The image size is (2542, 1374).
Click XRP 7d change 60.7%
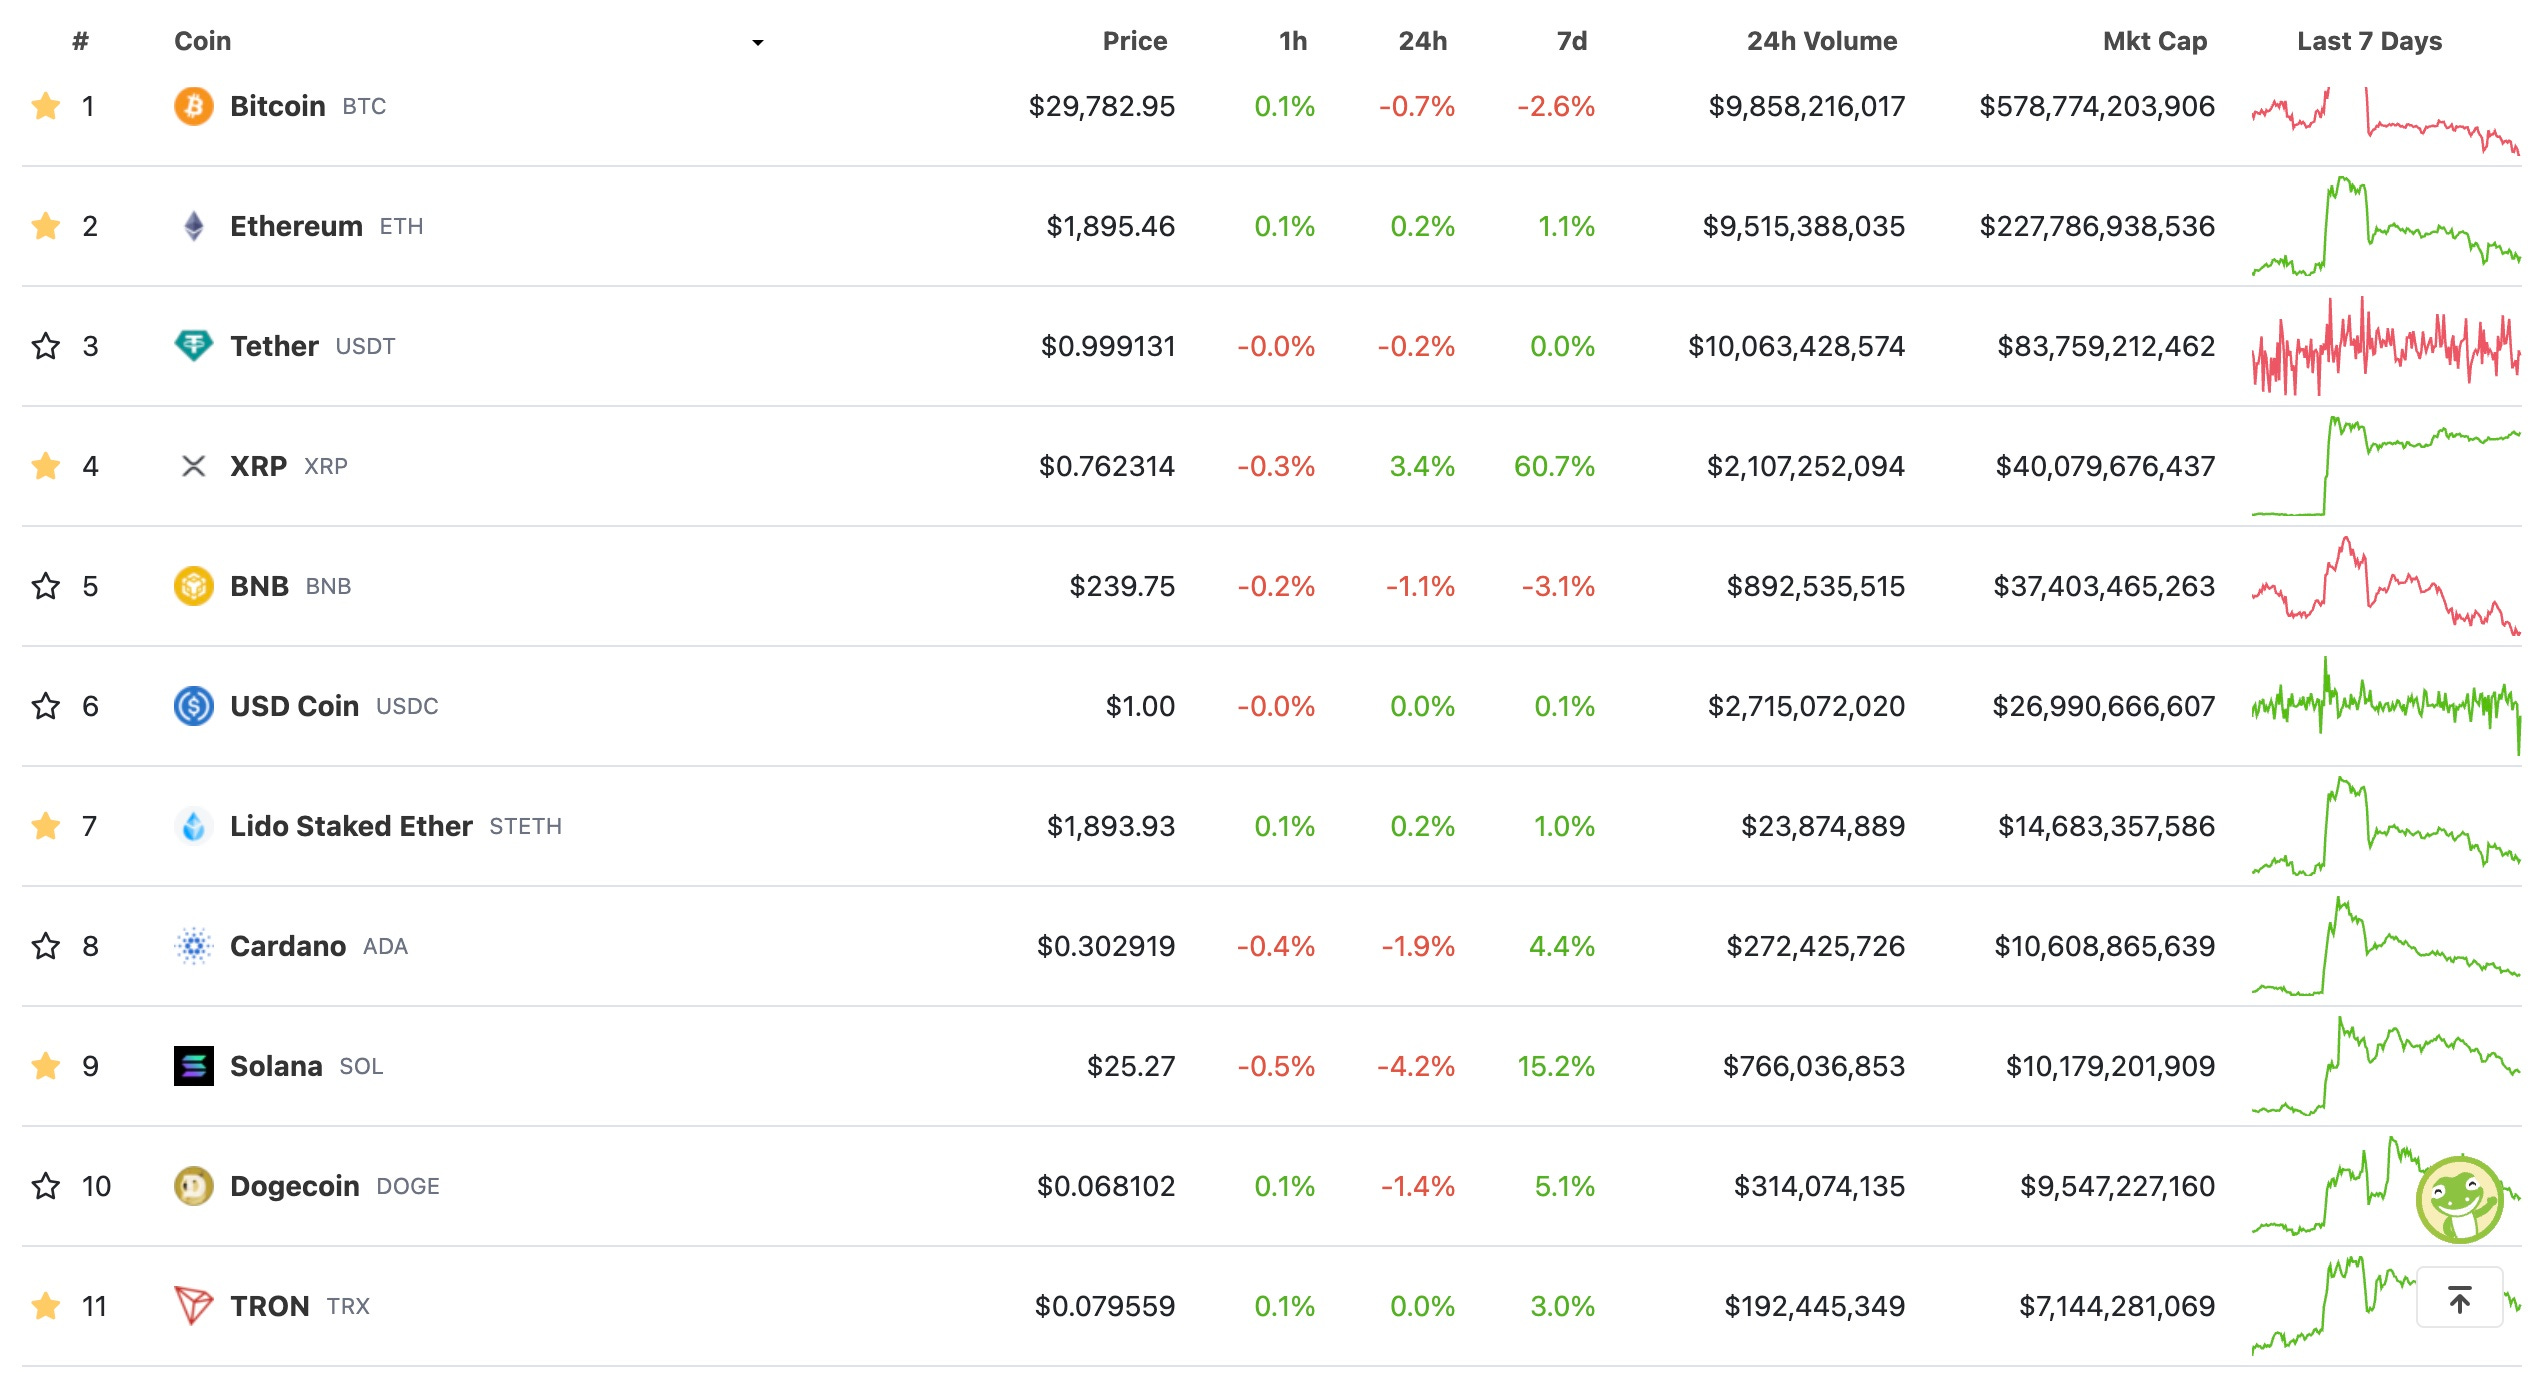tap(1554, 466)
